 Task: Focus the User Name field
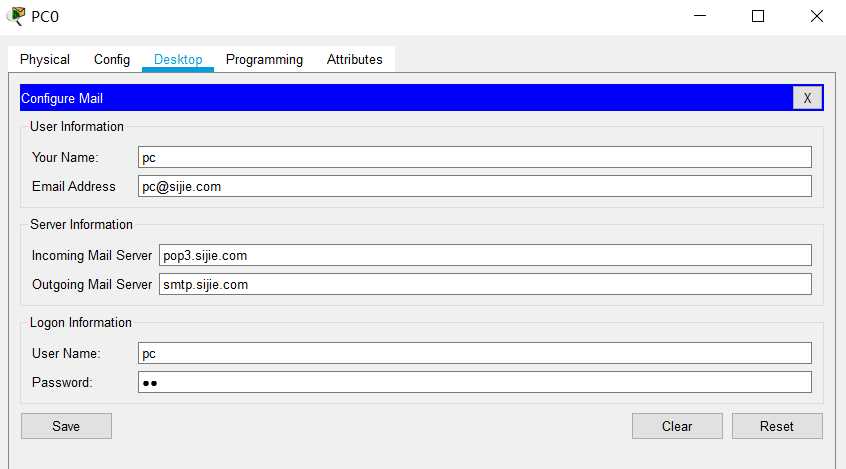(475, 354)
